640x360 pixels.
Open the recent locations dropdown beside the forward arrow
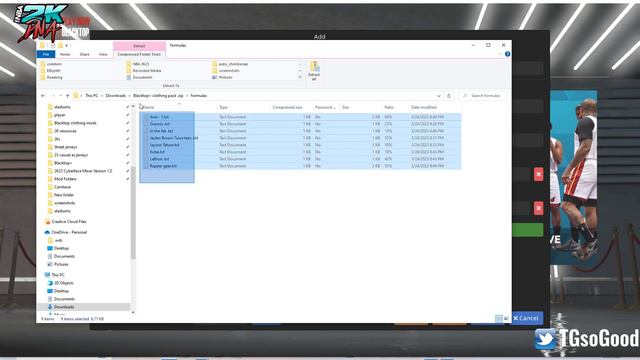(60, 96)
